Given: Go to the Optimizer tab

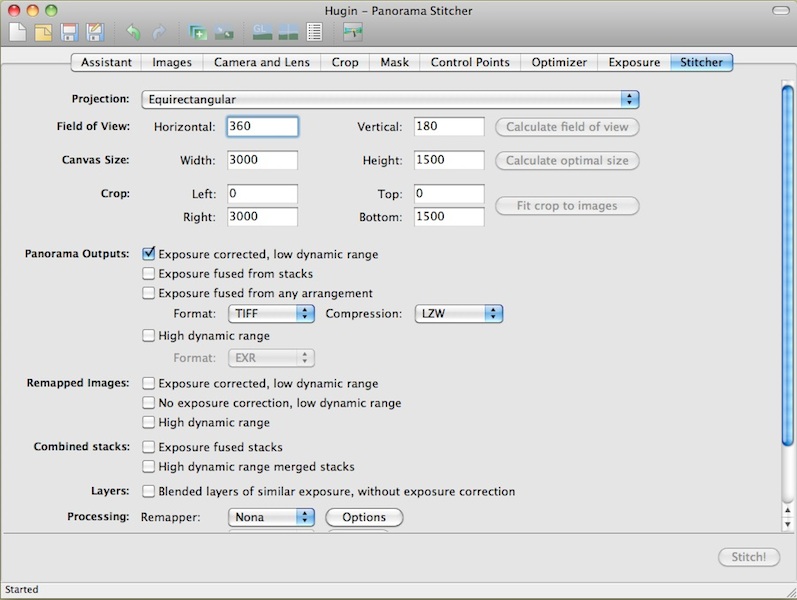Looking at the screenshot, I should click(559, 62).
